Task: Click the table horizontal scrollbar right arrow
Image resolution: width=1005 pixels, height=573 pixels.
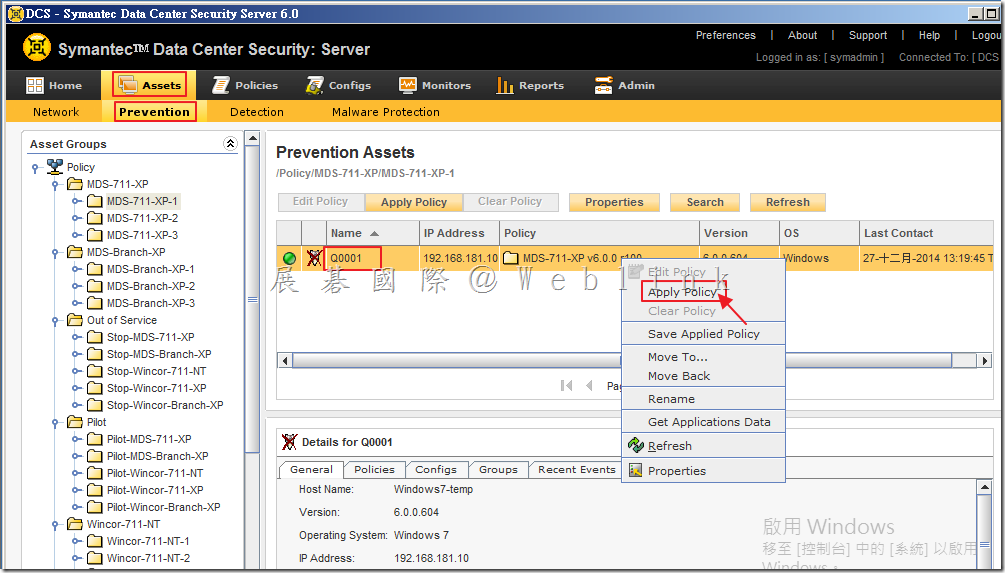Action: point(985,360)
